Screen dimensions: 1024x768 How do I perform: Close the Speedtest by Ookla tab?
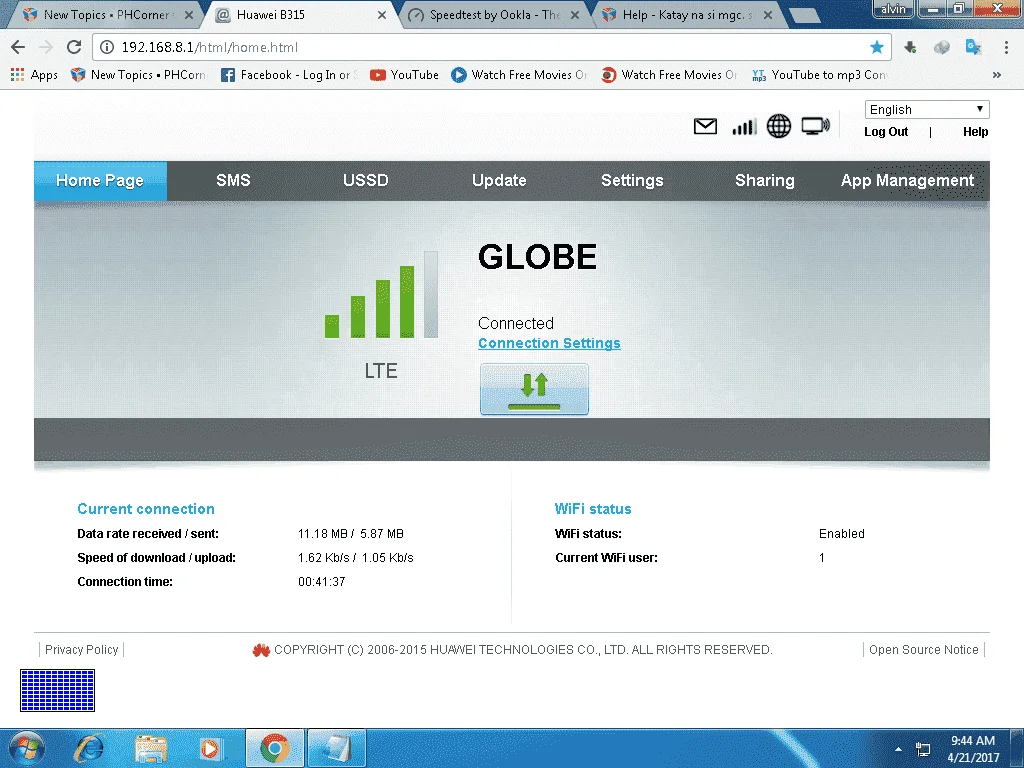[575, 14]
